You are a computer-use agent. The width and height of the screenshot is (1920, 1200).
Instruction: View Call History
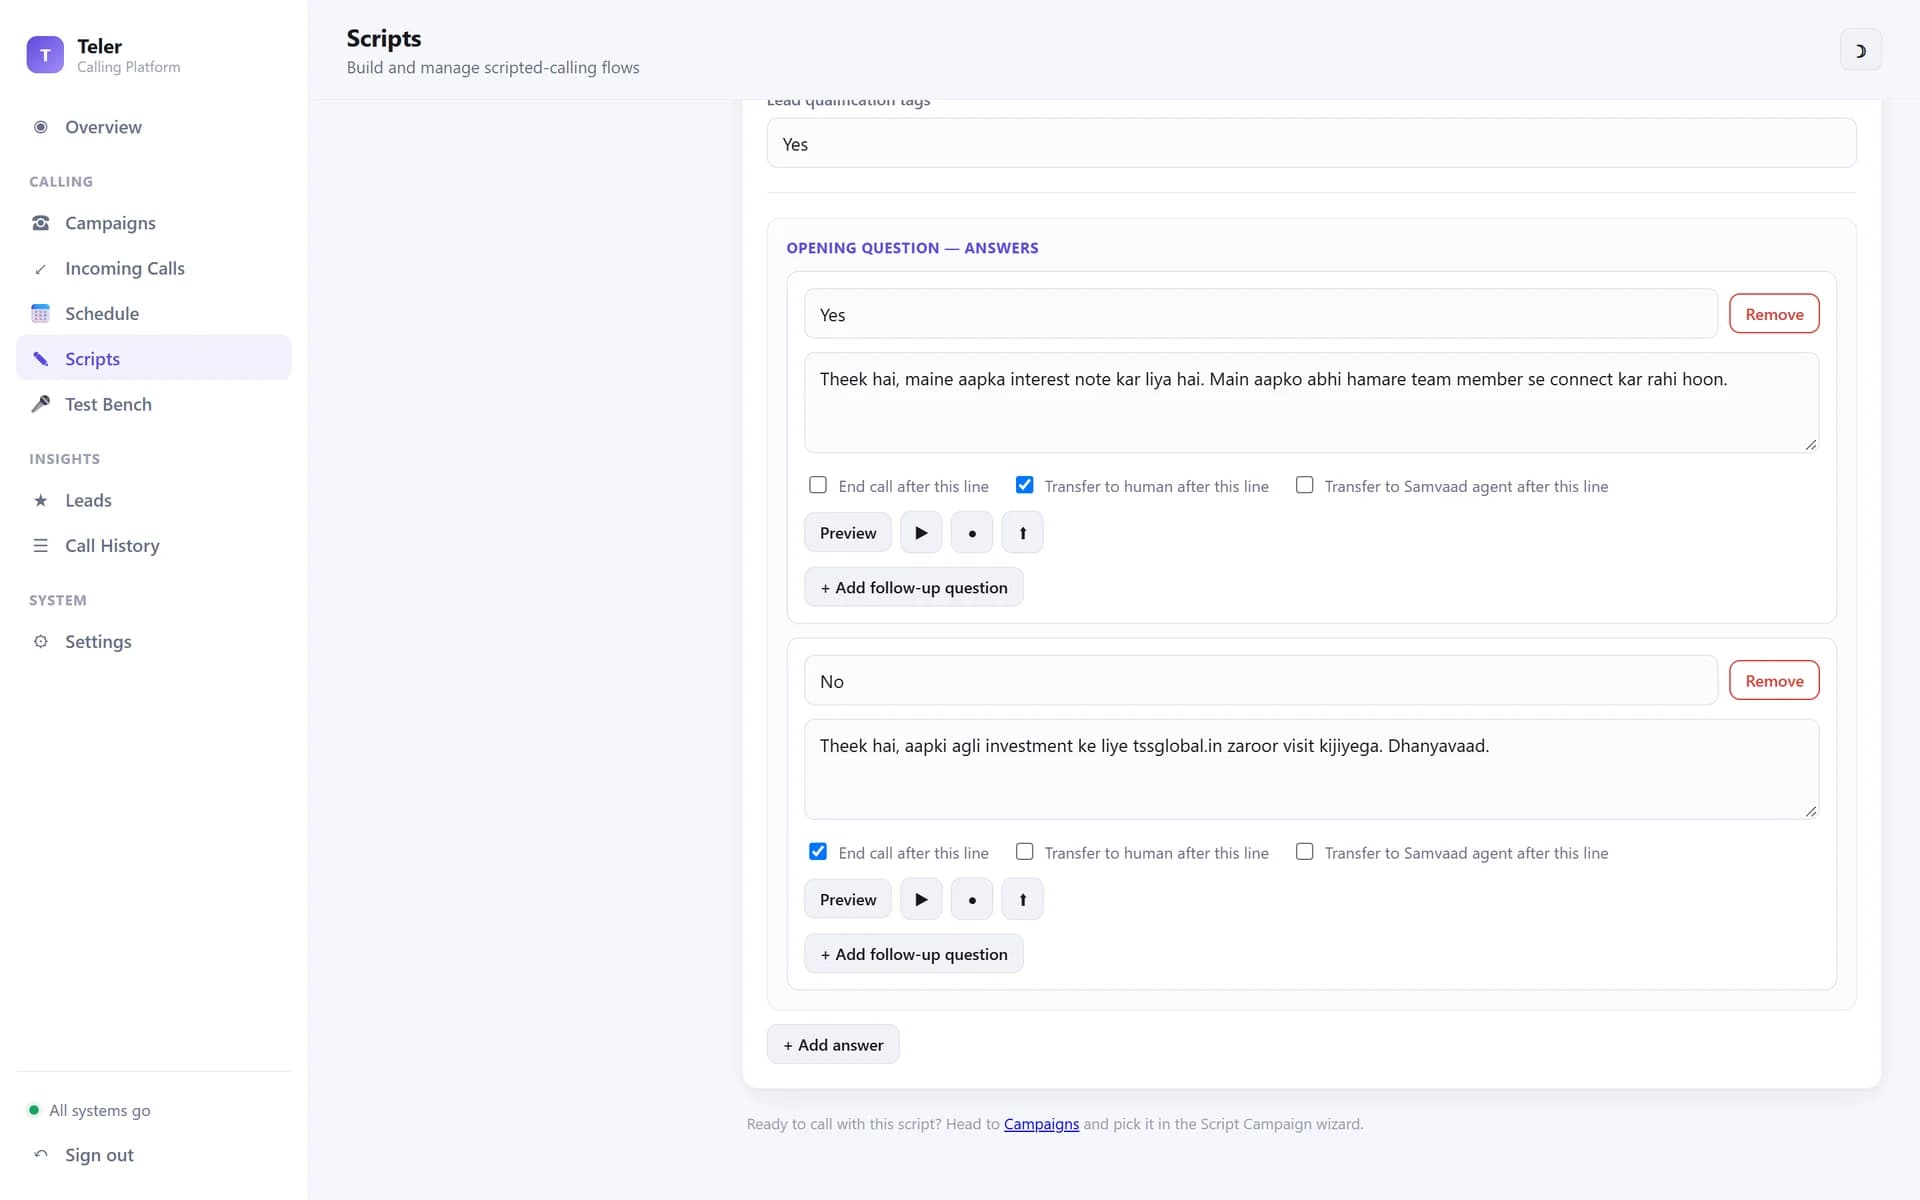click(x=154, y=546)
